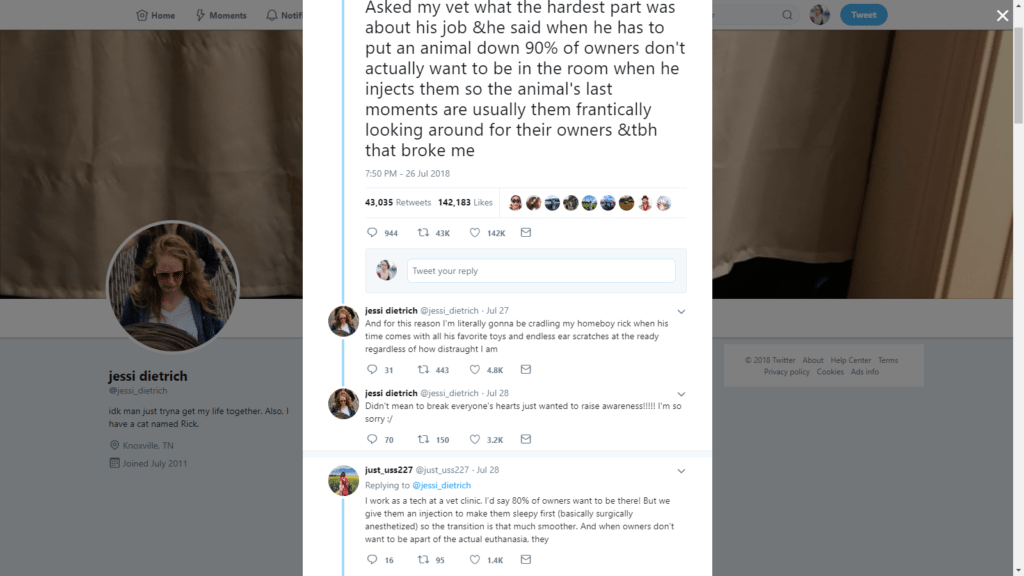Open the Home tab
Viewport: 1024px width, 576px height.
[x=155, y=15]
